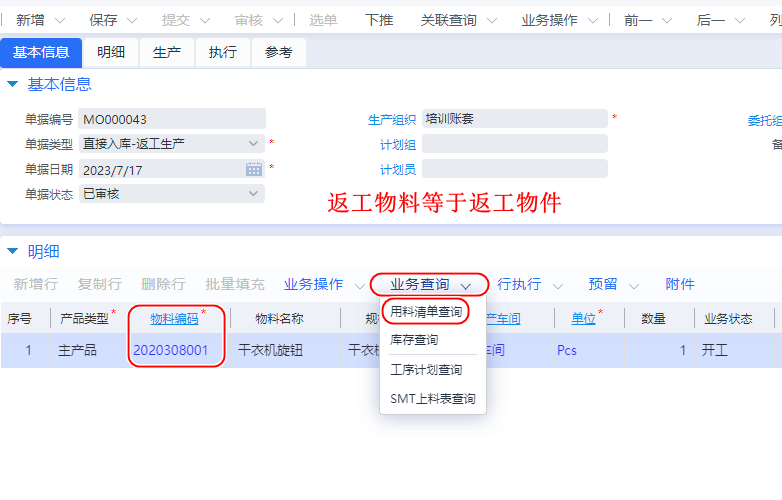Click the 附件 button in 明细 toolbar

click(x=680, y=284)
